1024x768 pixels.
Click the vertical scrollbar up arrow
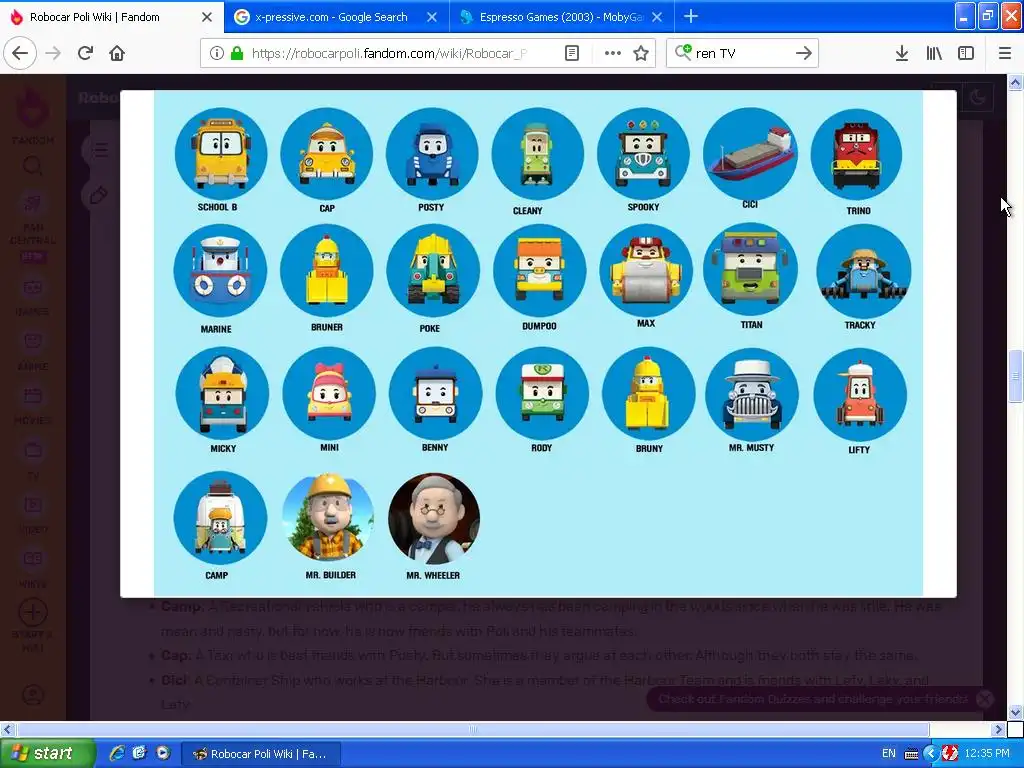coord(1016,82)
